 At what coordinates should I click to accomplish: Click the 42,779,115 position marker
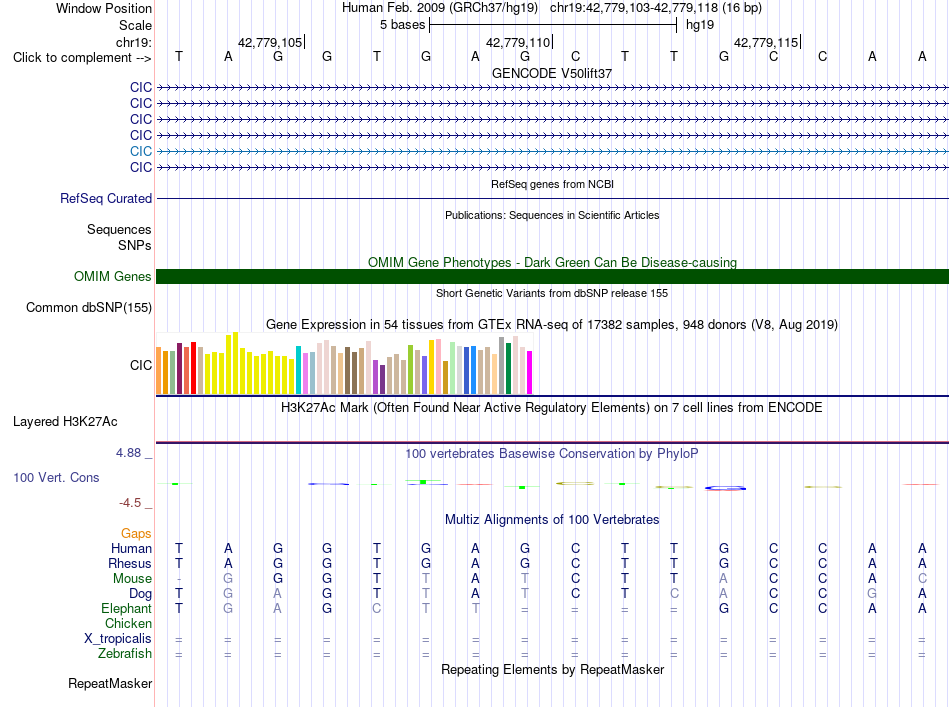[x=766, y=42]
